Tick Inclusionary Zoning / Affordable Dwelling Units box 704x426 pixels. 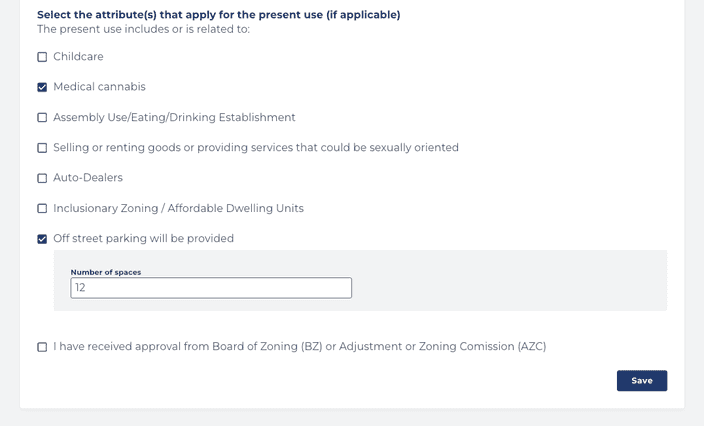(42, 209)
